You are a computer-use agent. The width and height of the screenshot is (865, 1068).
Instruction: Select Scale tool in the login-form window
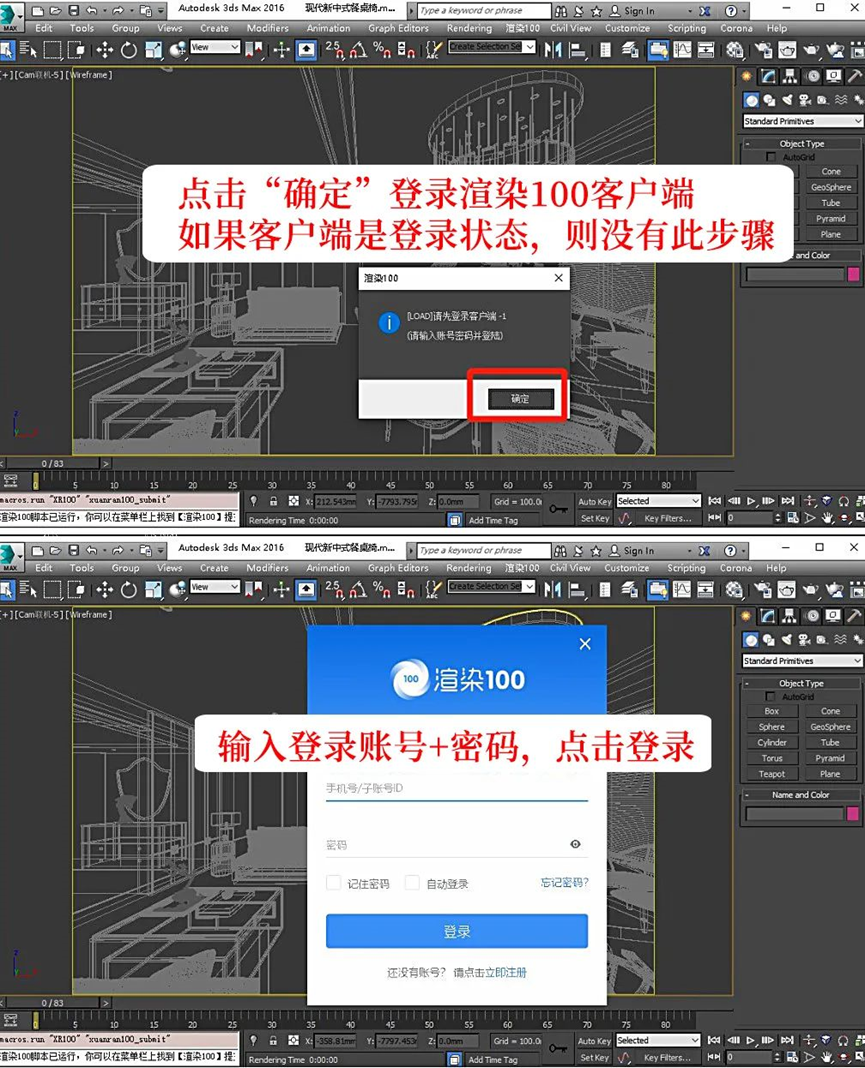click(153, 589)
